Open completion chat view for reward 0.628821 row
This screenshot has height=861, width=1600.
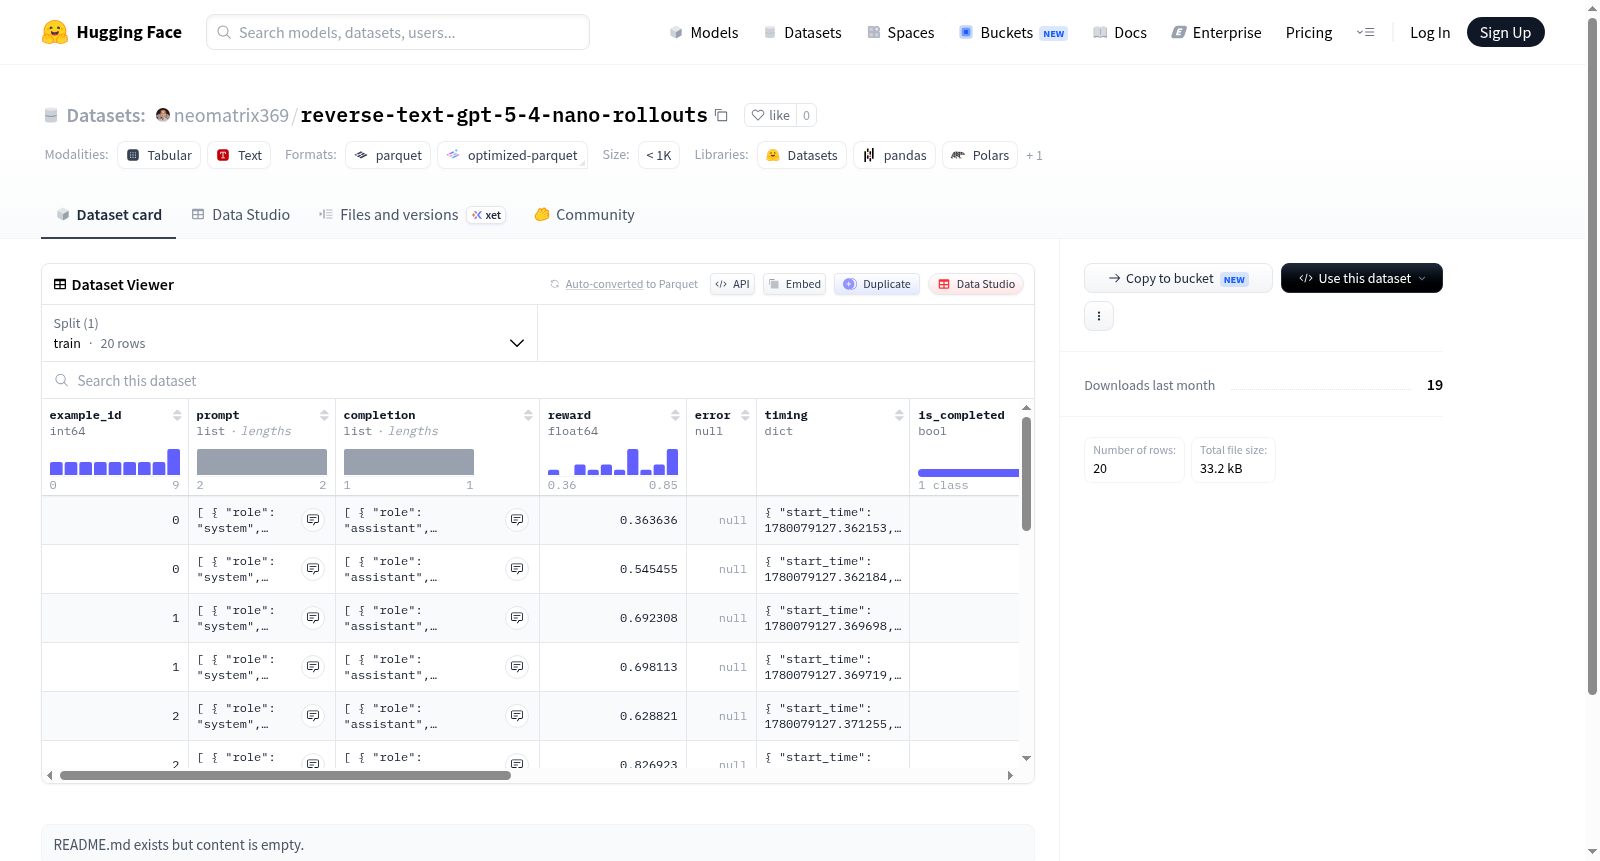coord(517,716)
